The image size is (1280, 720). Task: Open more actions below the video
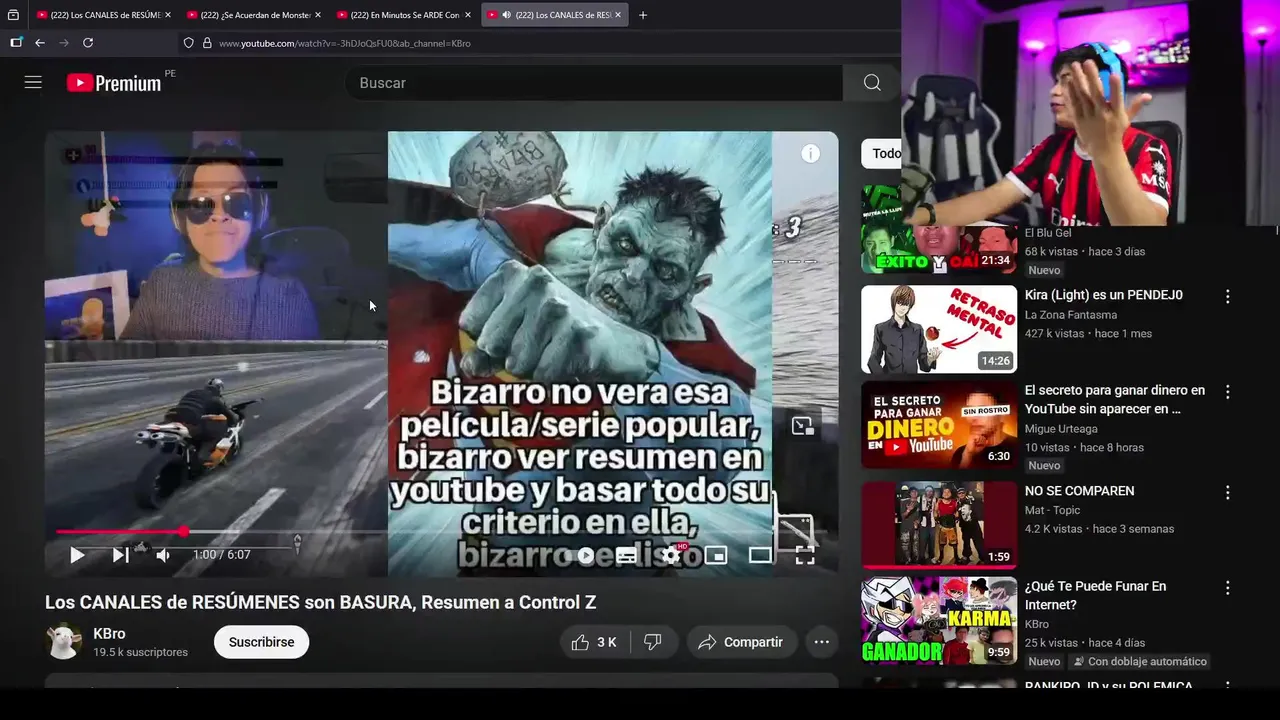[822, 642]
